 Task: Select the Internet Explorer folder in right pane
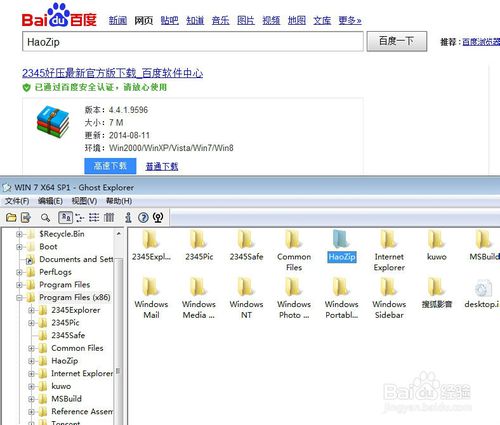pyautogui.click(x=389, y=239)
